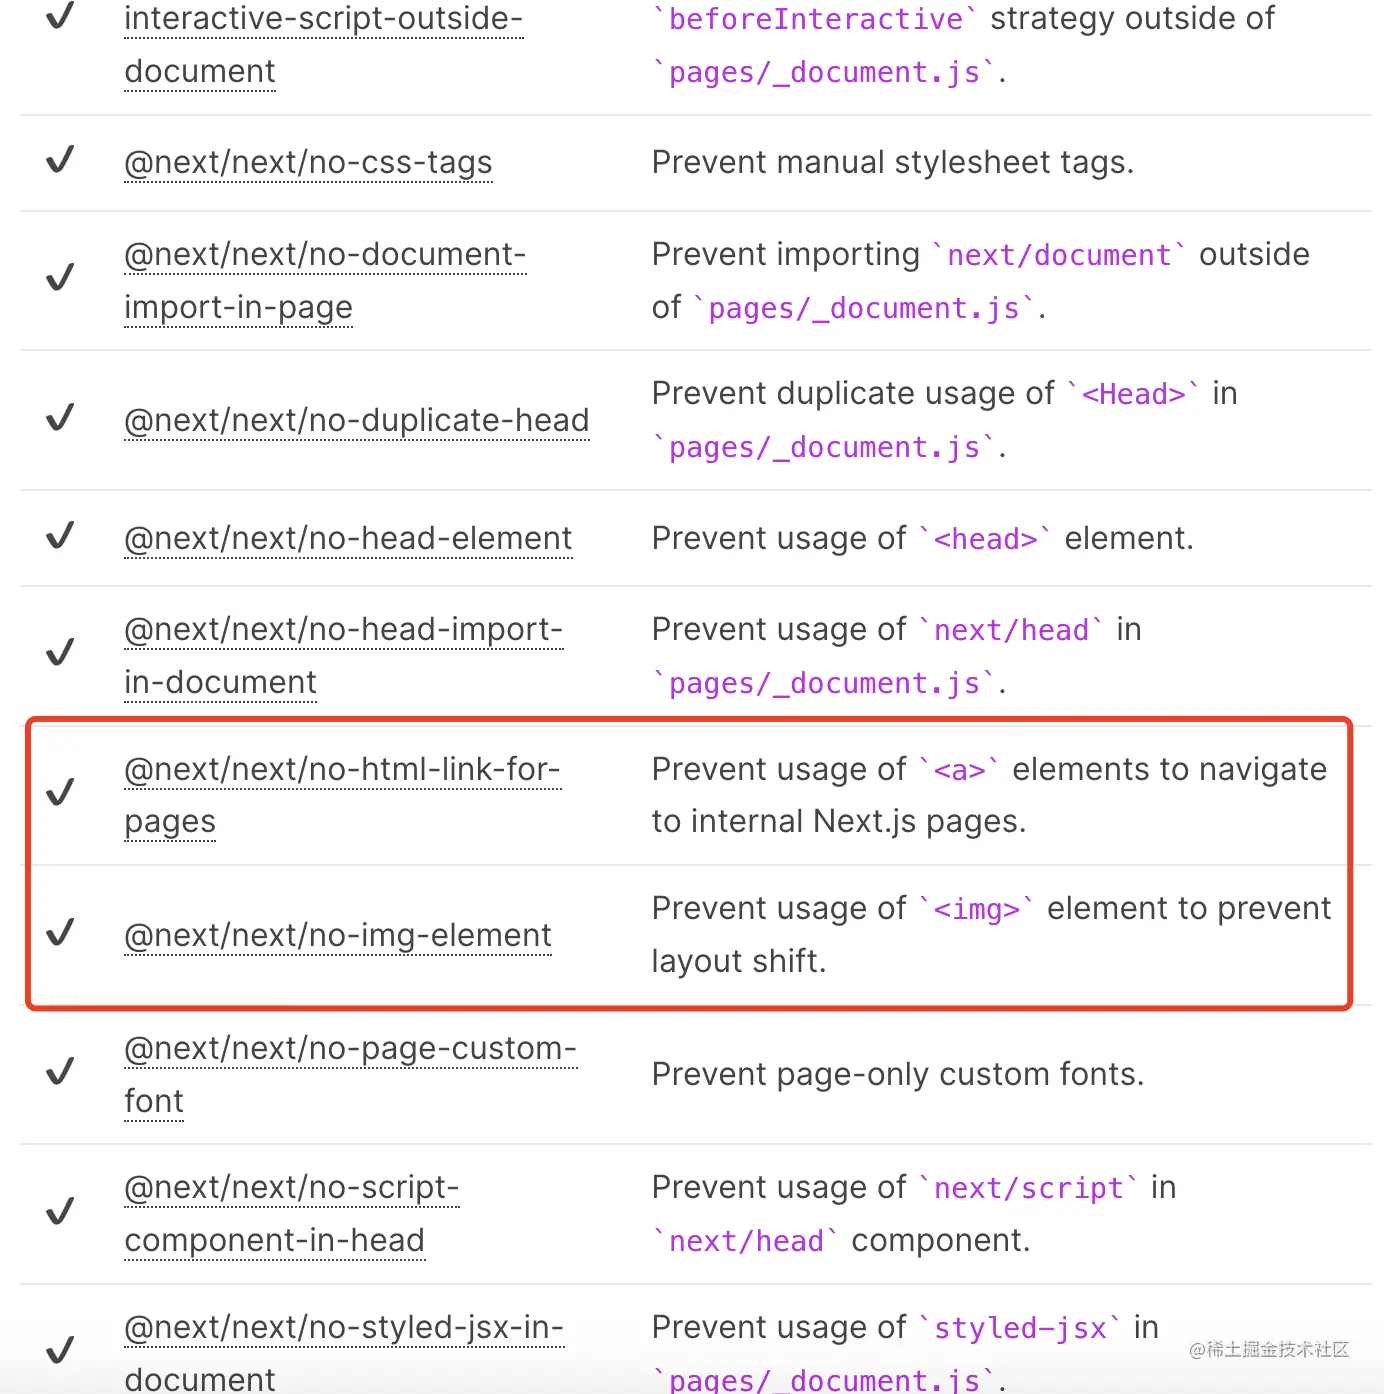Viewport: 1384px width, 1394px height.
Task: Follow the @next/next/no-duplicate-head link
Action: pos(356,420)
